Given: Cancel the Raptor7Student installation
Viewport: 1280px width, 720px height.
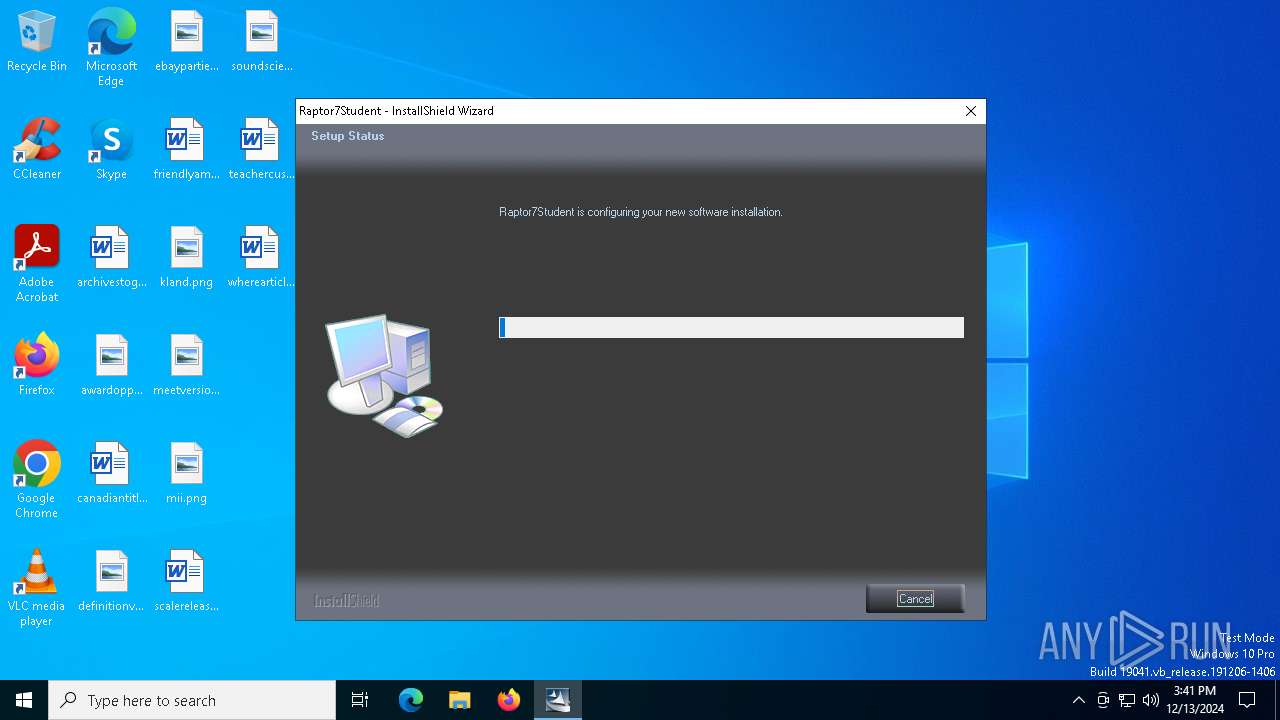Looking at the screenshot, I should [915, 598].
